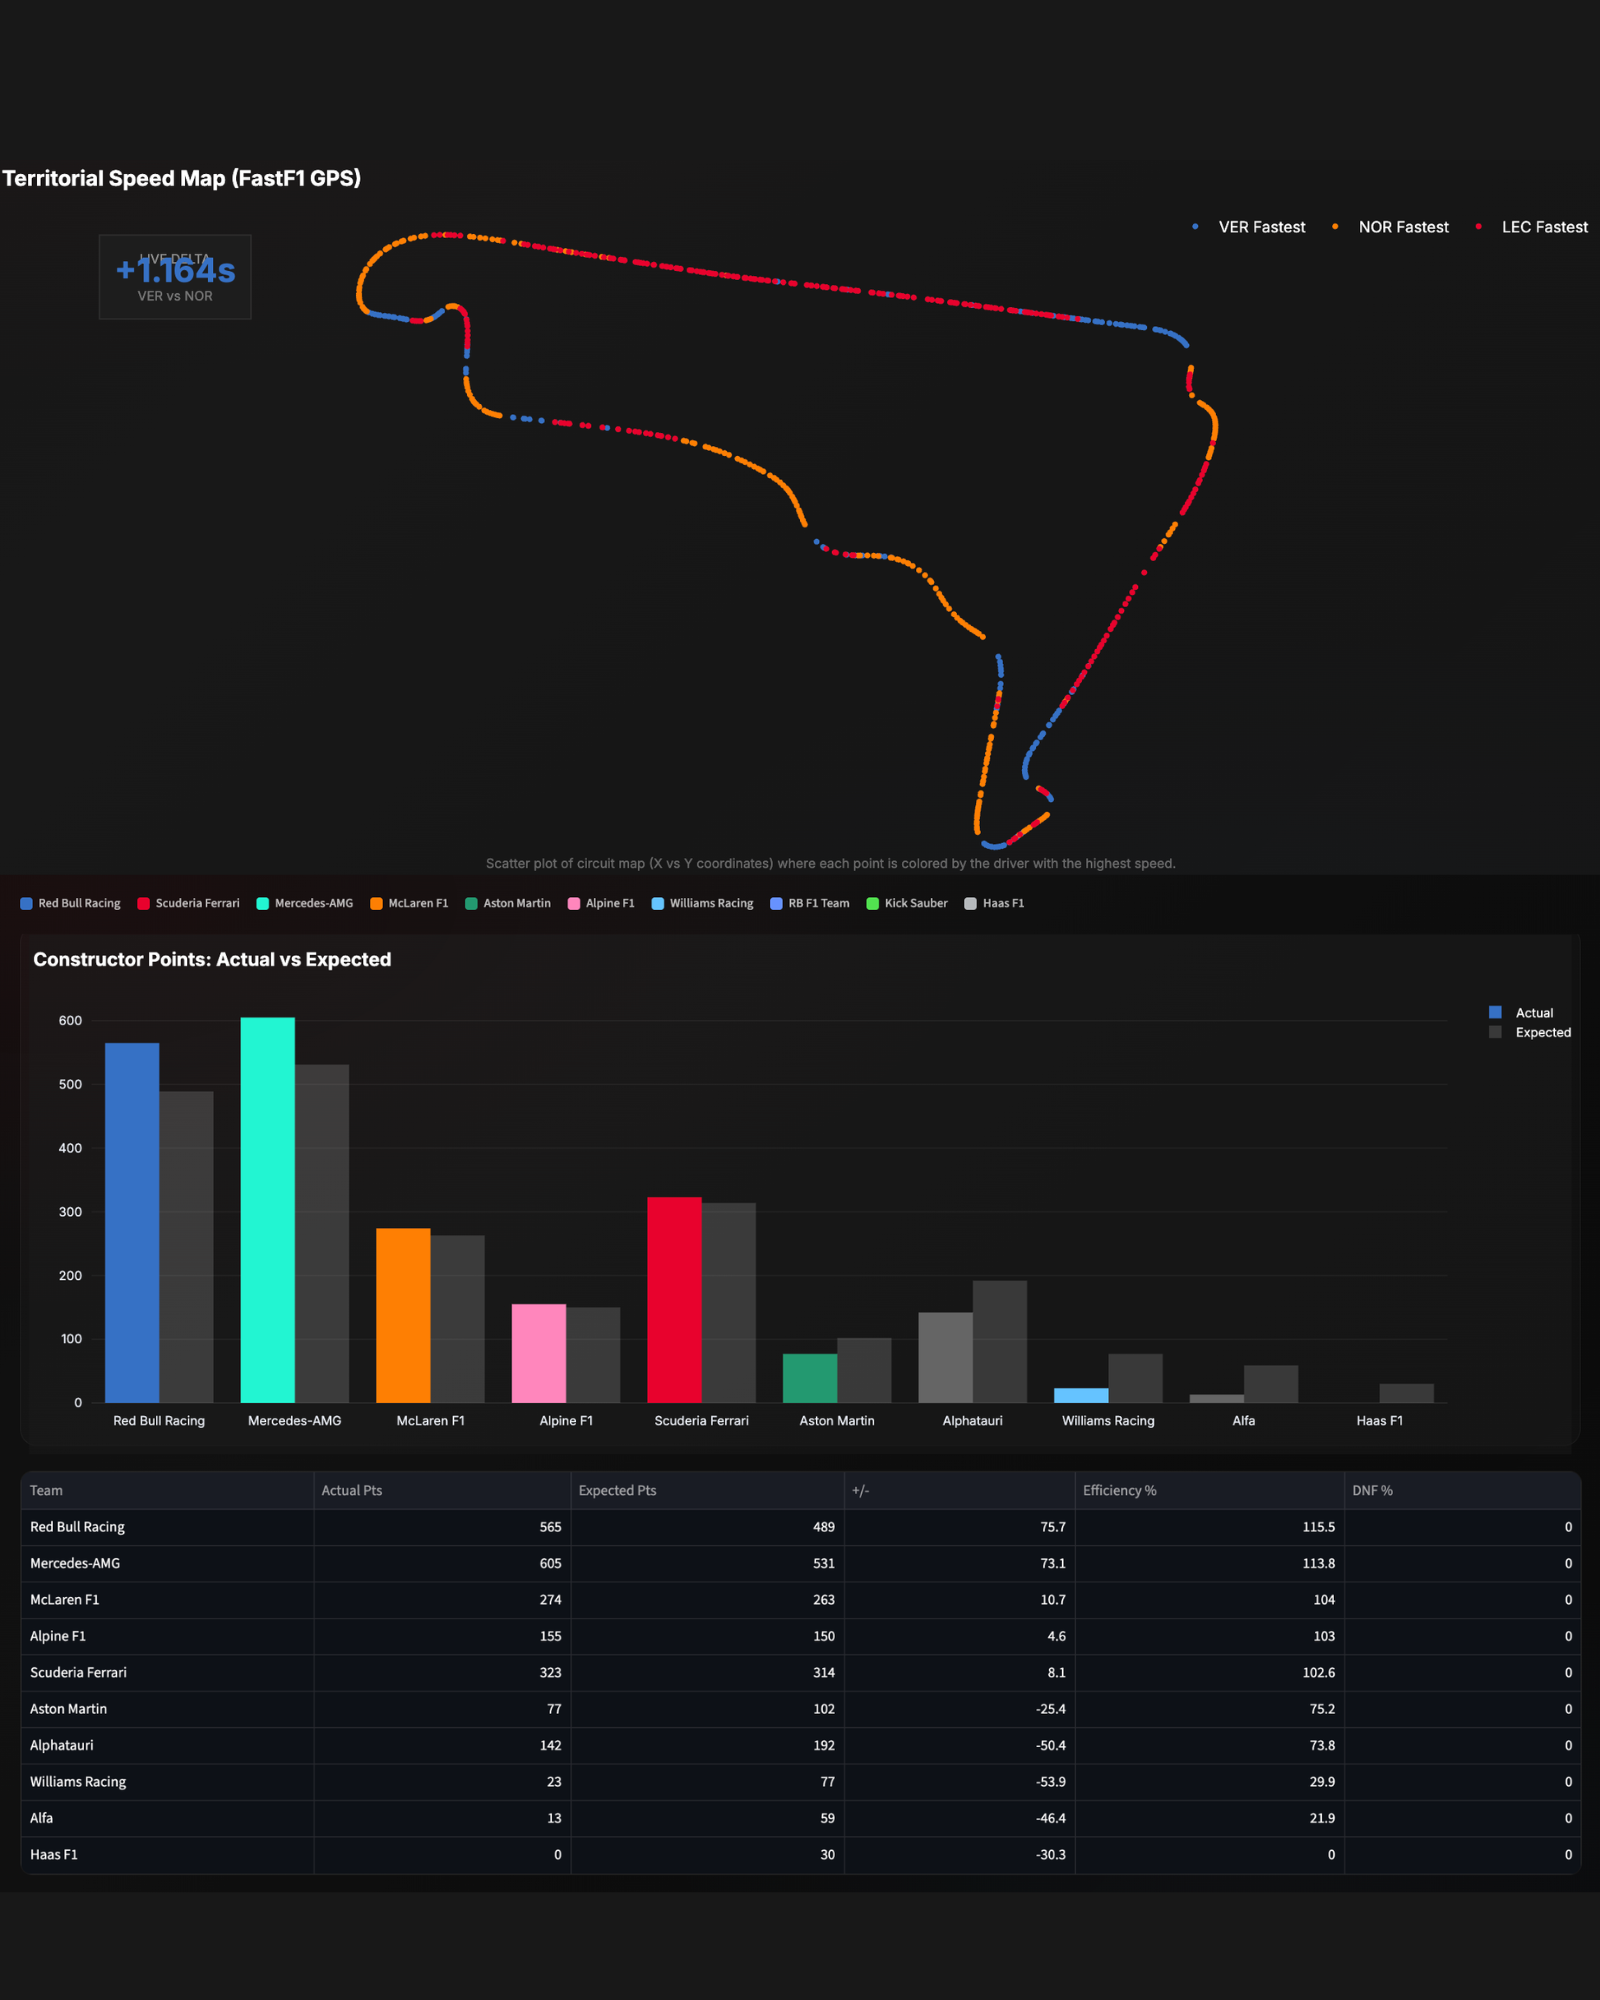Sort table by DNF % column header
The height and width of the screenshot is (2000, 1600).
1462,1490
